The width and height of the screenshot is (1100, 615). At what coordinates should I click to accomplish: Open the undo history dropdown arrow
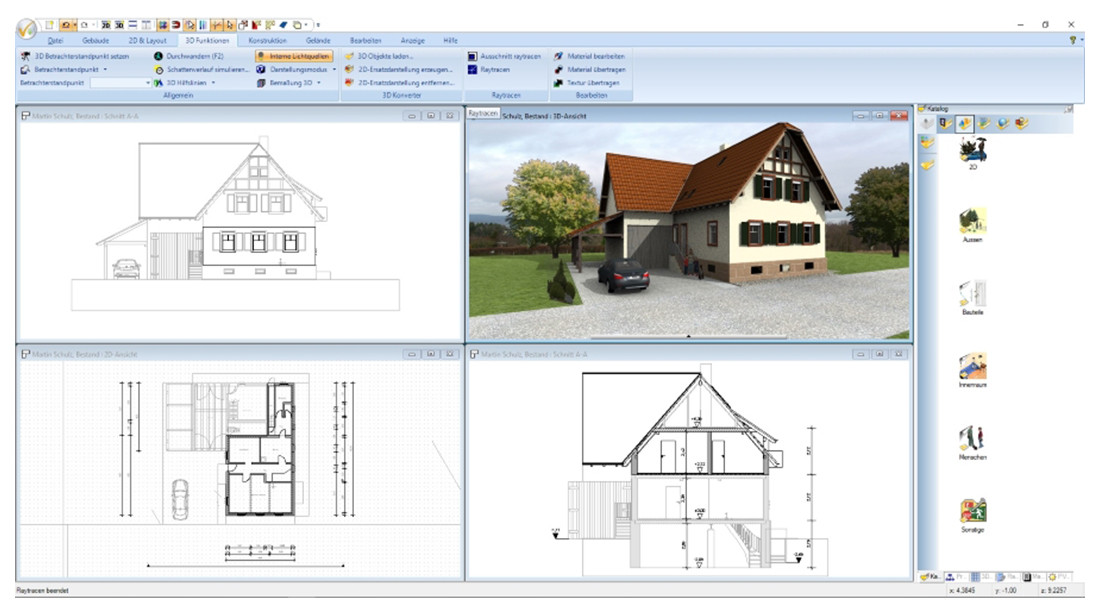[x=74, y=25]
